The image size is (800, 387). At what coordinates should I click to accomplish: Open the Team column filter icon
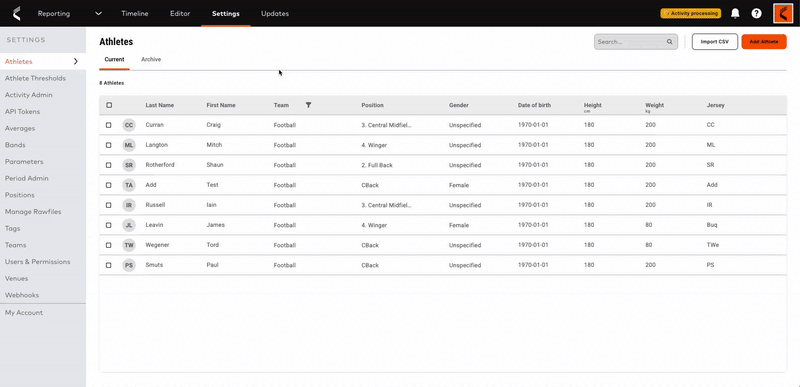(308, 105)
